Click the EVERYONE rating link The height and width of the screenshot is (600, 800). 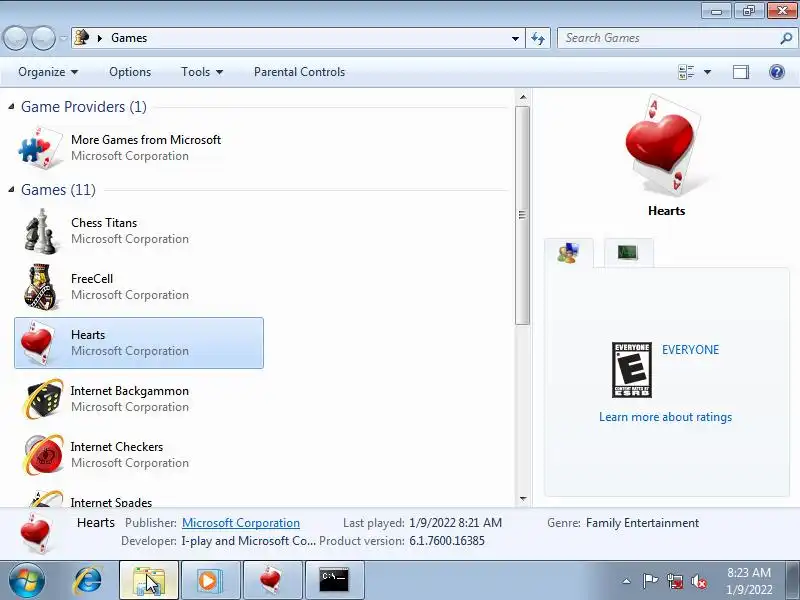(x=690, y=350)
